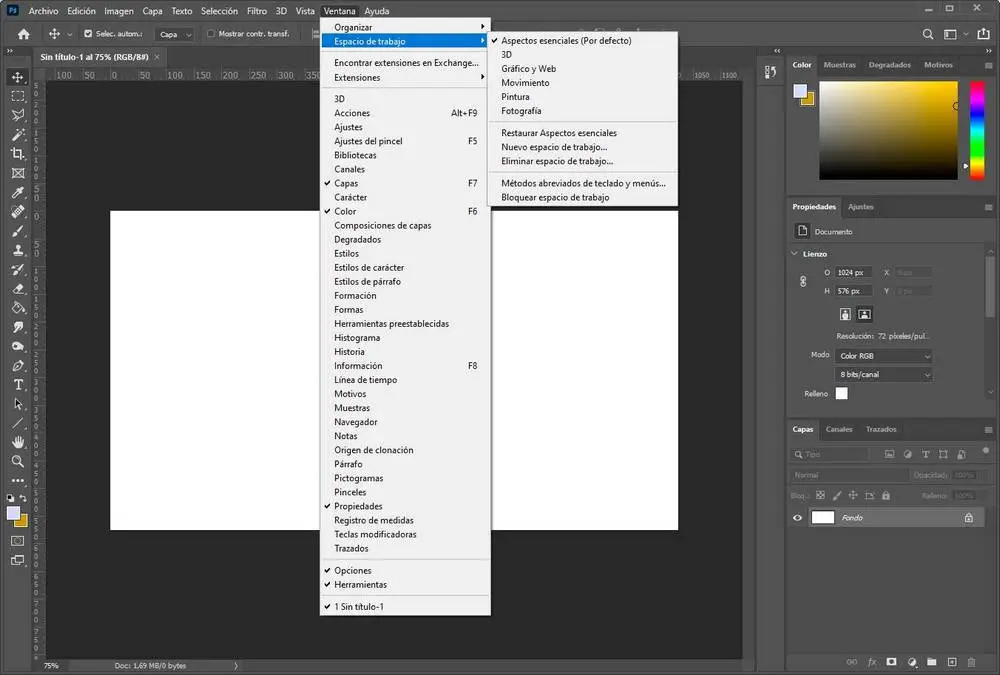Viewport: 1000px width, 675px height.
Task: Select the Magic Wand tool
Action: click(x=17, y=135)
